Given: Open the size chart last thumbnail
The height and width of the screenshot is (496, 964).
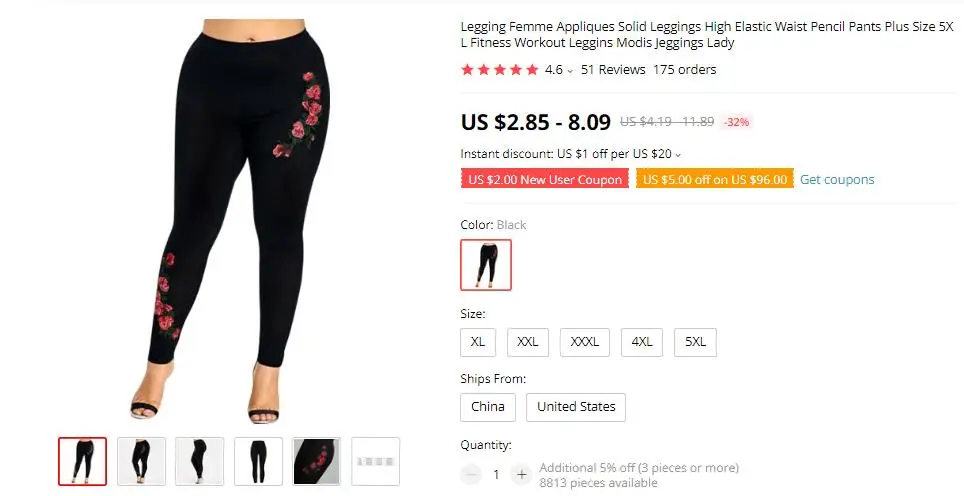Looking at the screenshot, I should click(375, 461).
